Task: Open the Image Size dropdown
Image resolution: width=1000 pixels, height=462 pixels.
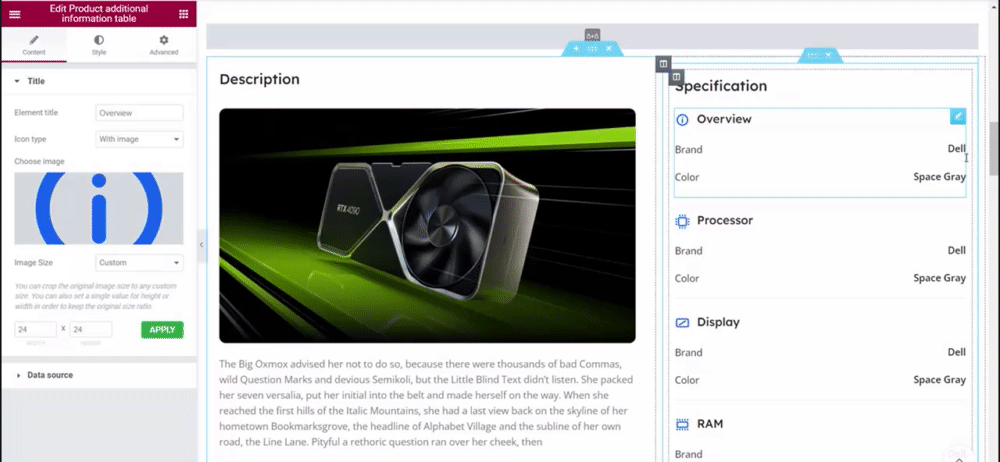Action: click(x=140, y=263)
